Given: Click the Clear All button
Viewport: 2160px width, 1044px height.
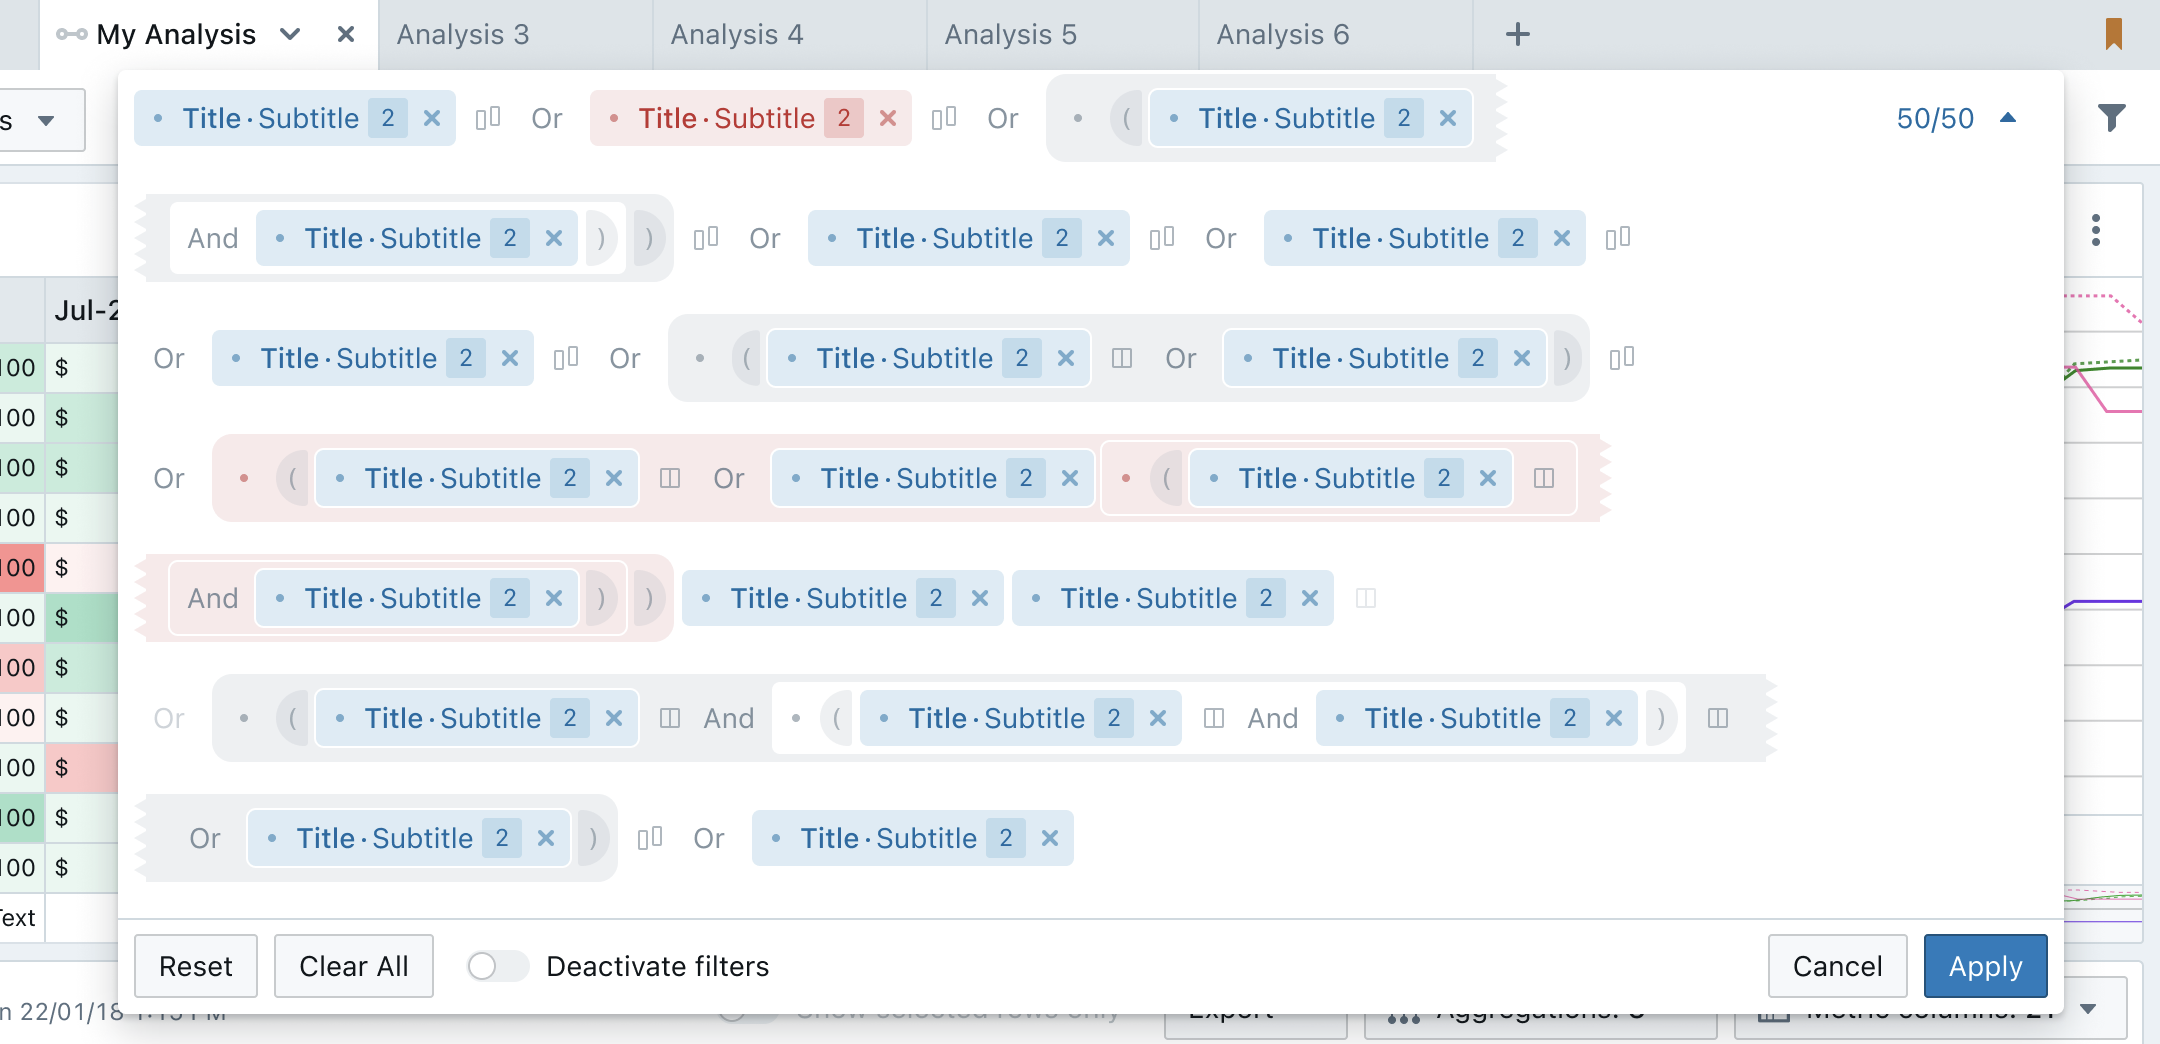Looking at the screenshot, I should (353, 966).
